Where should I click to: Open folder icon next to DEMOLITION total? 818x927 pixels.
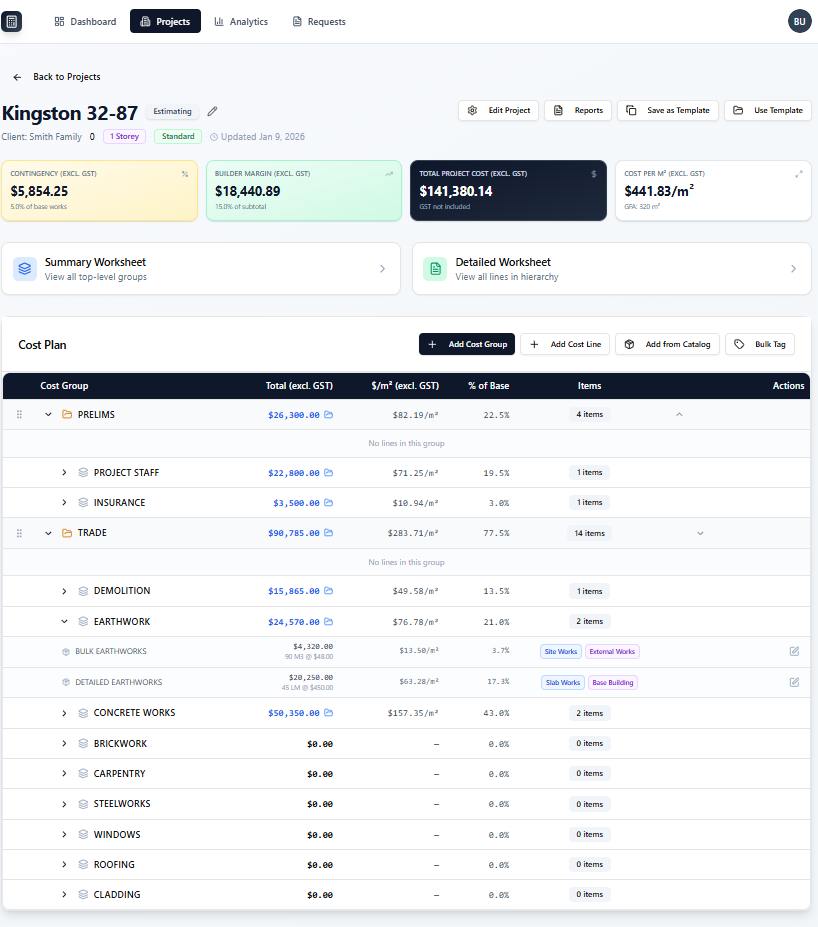tap(329, 591)
